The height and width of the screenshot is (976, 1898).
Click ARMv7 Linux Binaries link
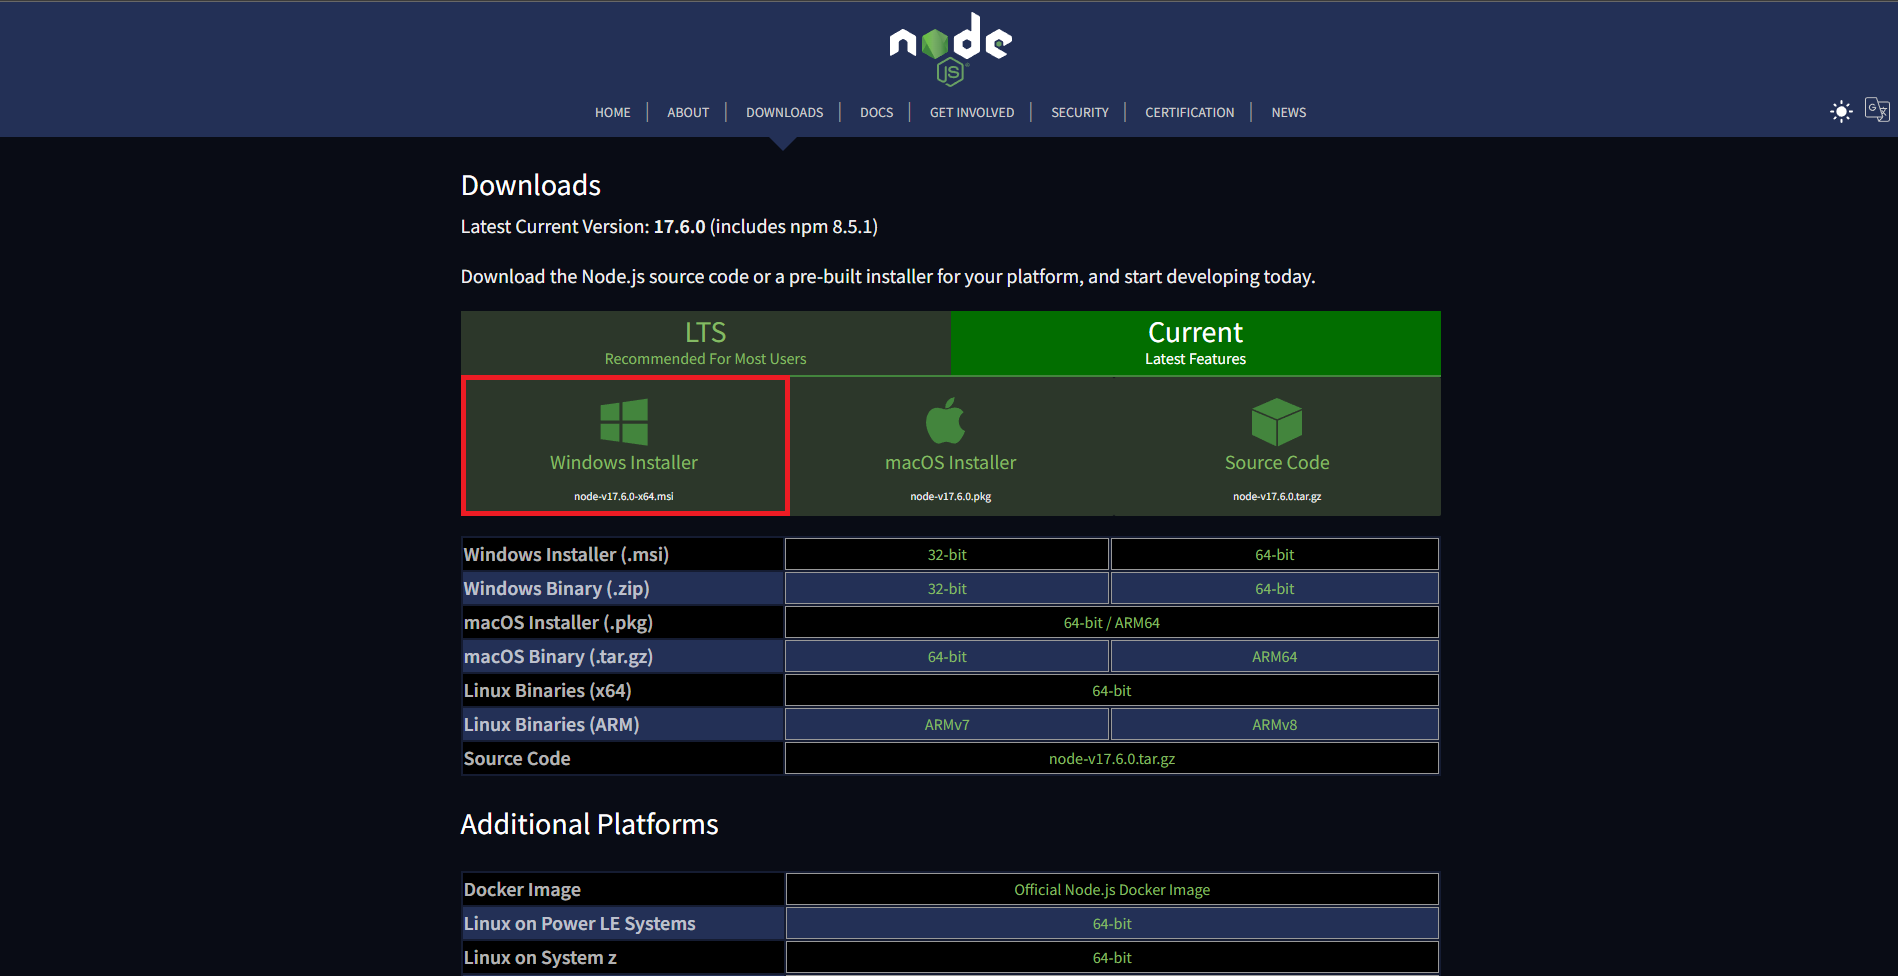click(947, 724)
